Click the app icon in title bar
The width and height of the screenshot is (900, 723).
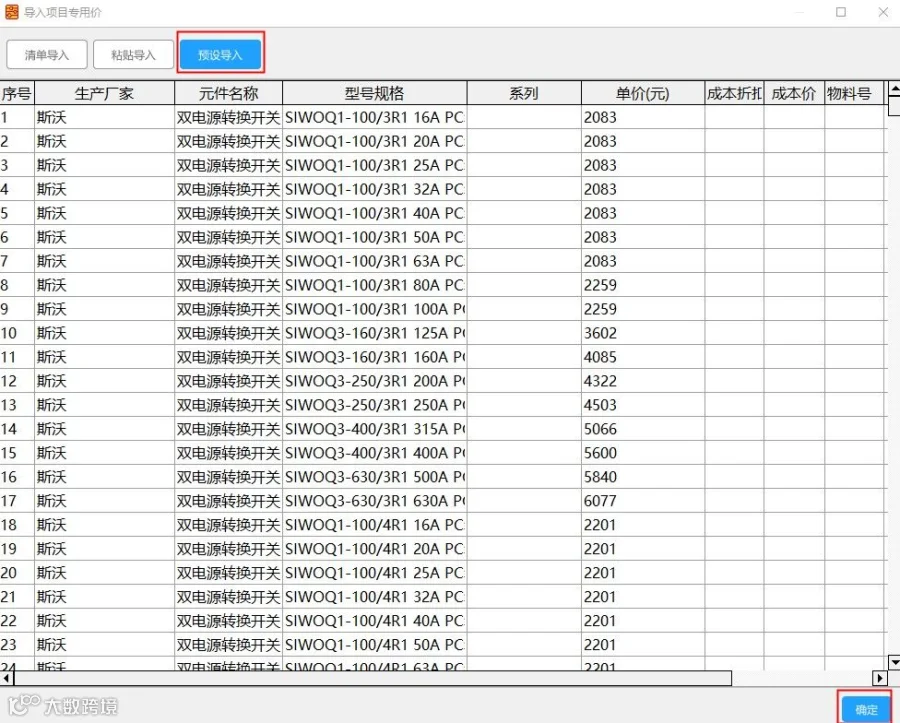(11, 12)
